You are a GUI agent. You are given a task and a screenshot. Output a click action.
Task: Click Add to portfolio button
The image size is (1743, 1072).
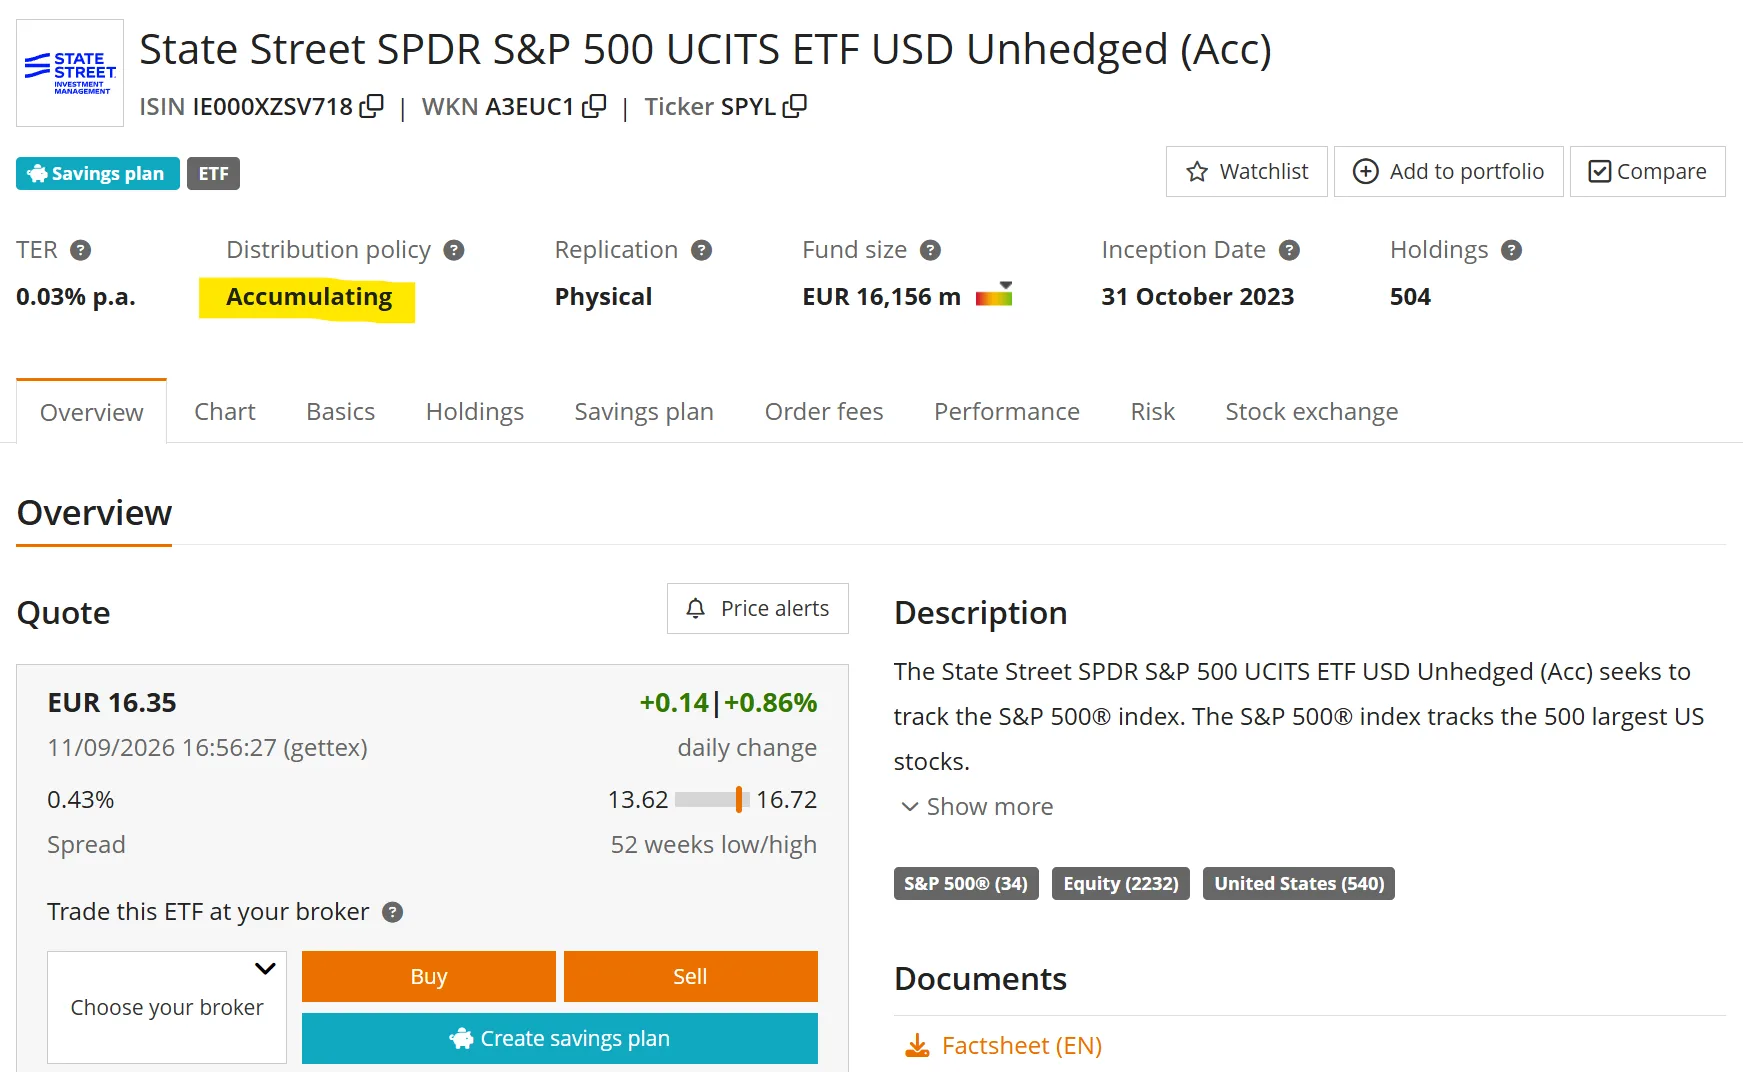pyautogui.click(x=1449, y=172)
